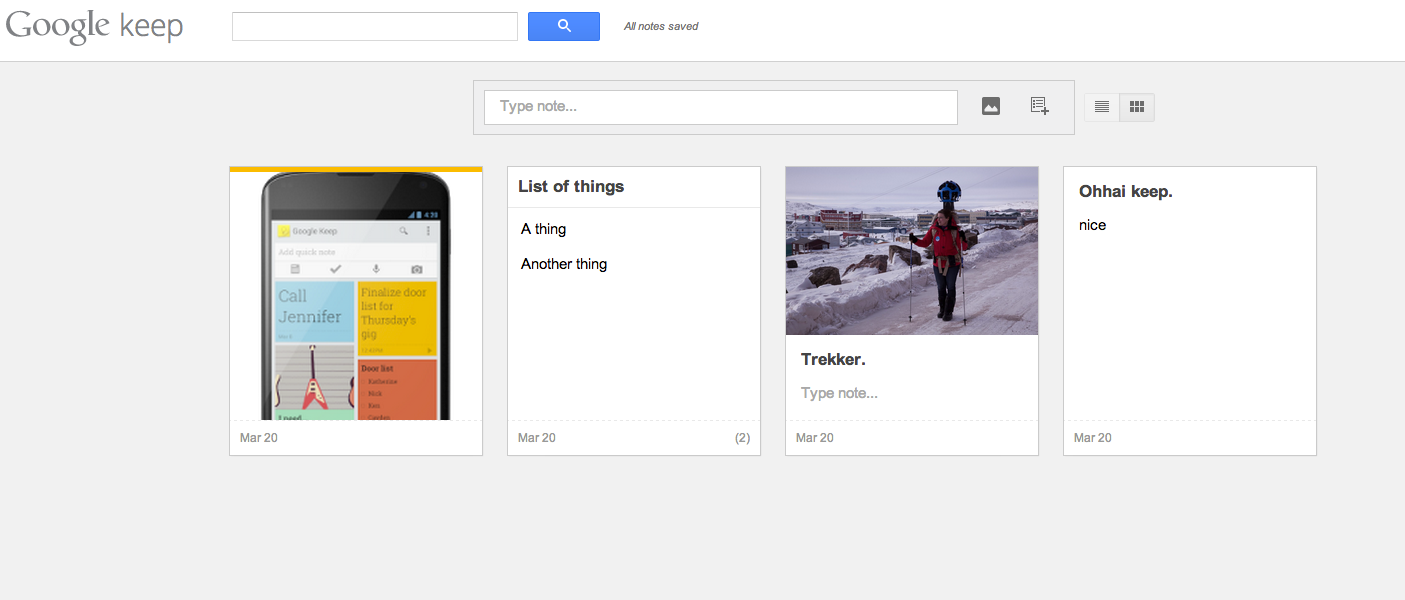Image resolution: width=1405 pixels, height=600 pixels.
Task: Switch to grid view
Action: (1137, 107)
